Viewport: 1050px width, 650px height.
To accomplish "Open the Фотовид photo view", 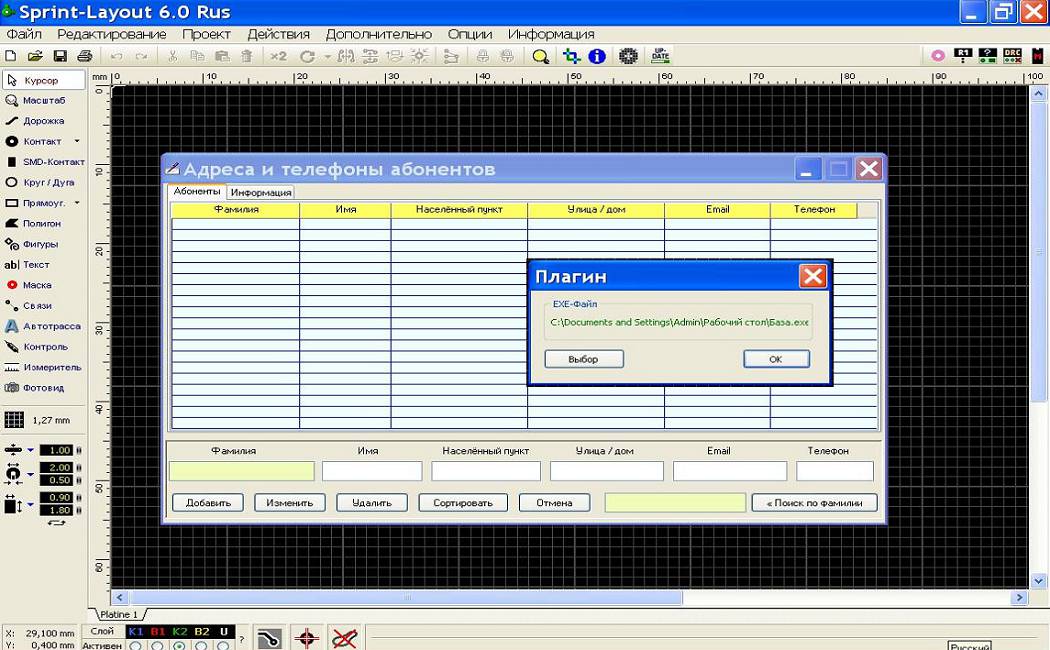I will [42, 388].
